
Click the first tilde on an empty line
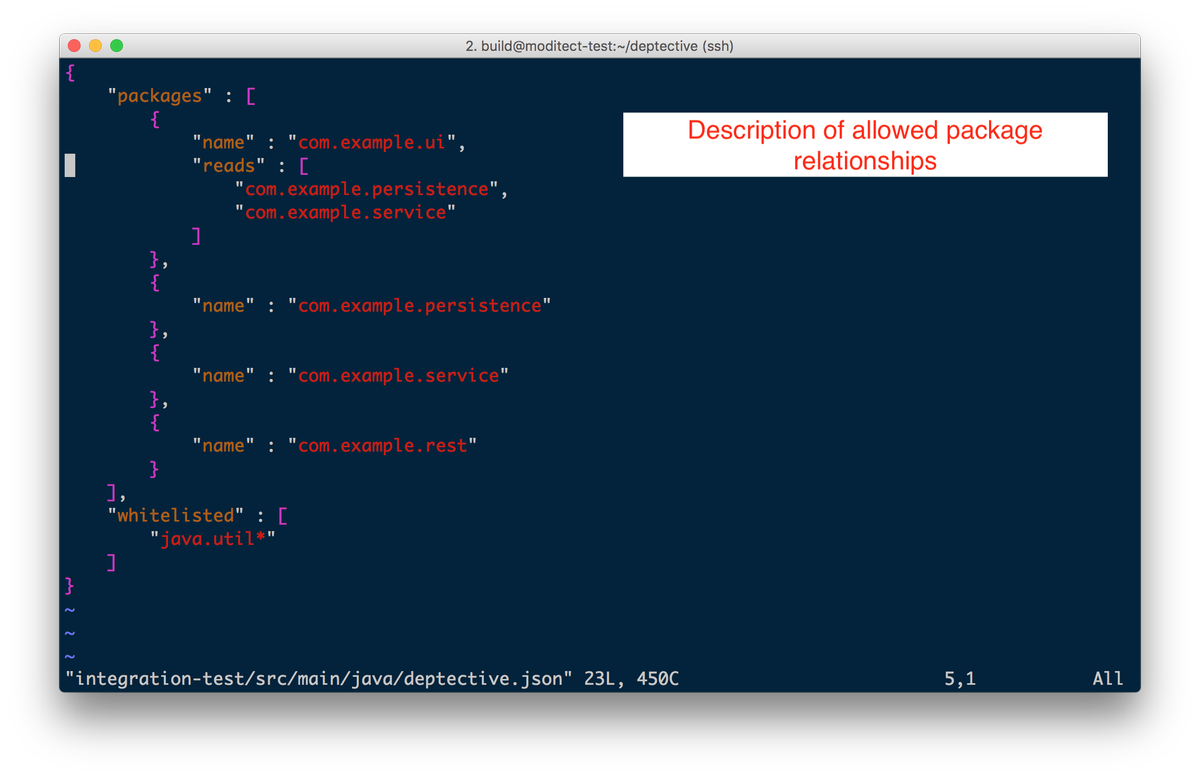(68, 608)
